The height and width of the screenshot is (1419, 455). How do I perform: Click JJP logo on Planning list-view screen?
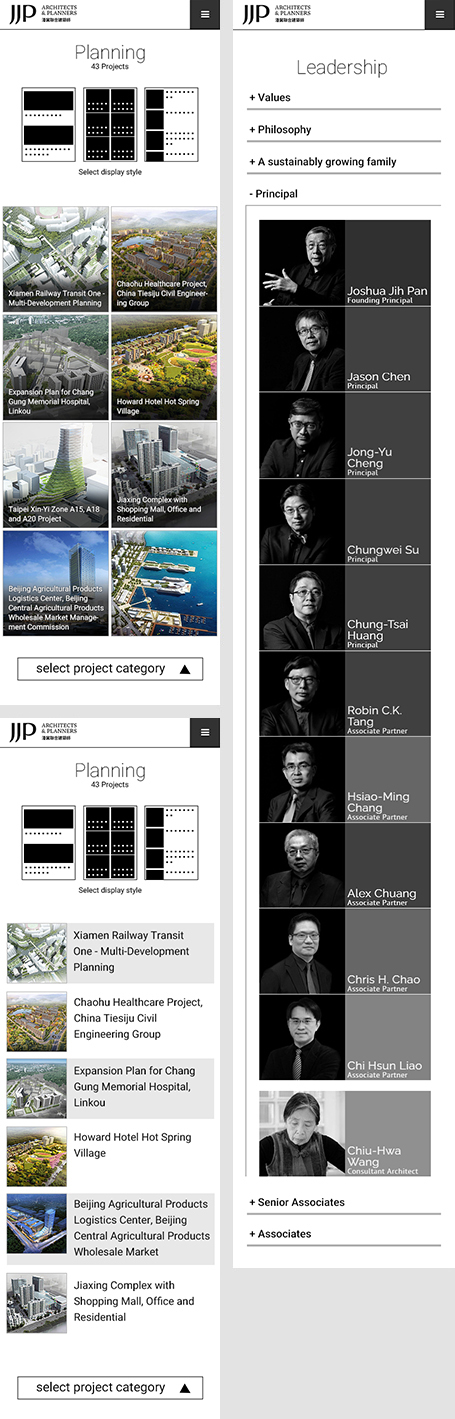pos(43,731)
